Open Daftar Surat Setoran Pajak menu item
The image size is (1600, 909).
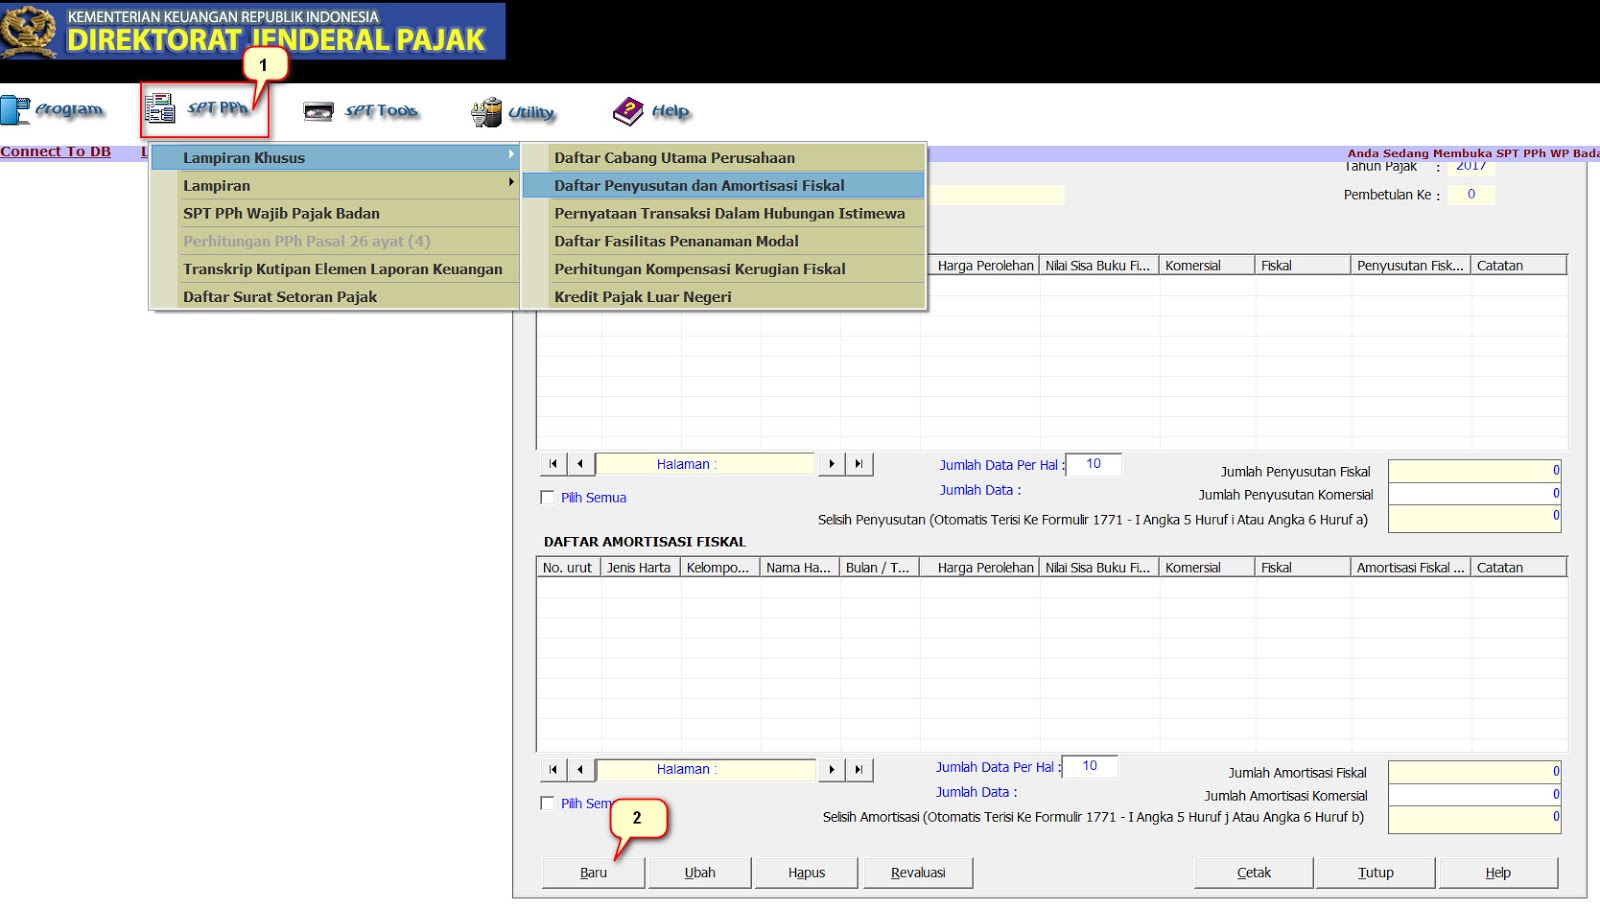(335, 297)
